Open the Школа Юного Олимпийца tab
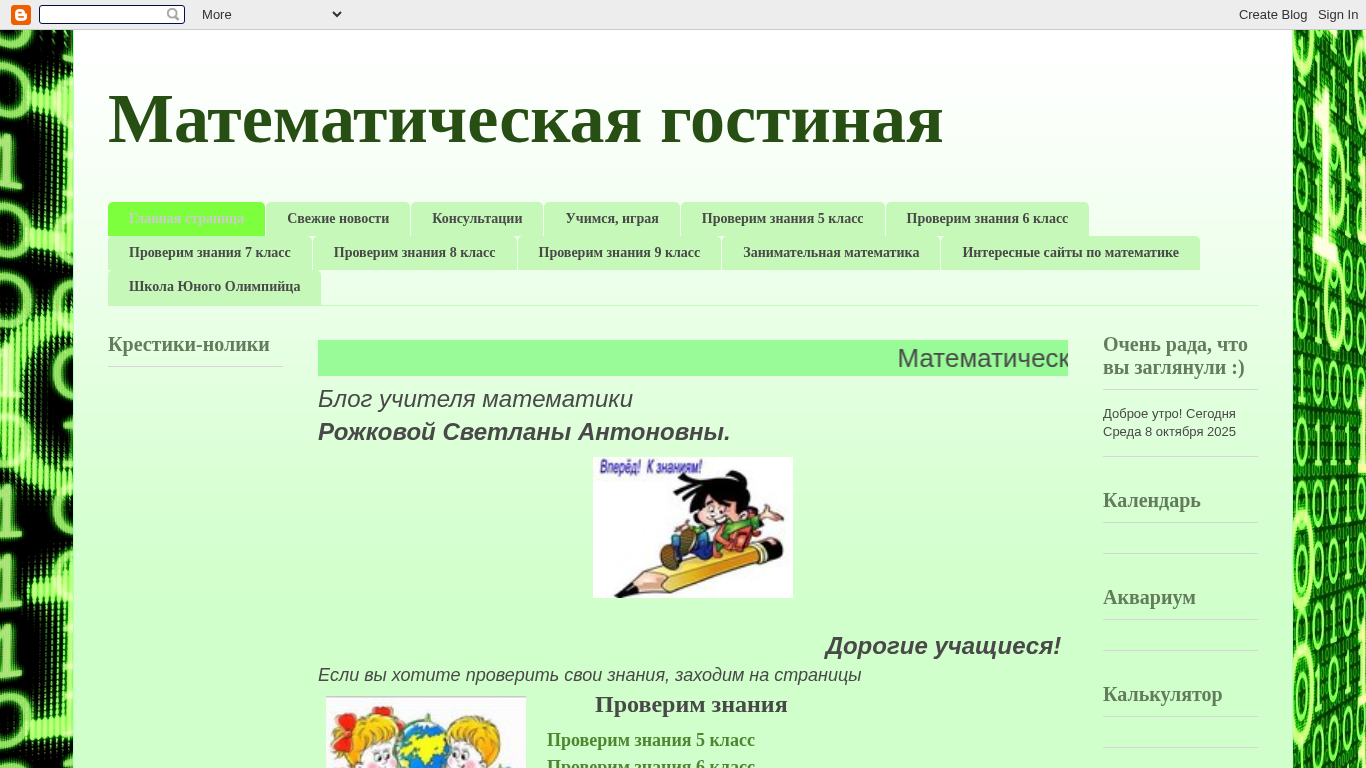 [214, 287]
